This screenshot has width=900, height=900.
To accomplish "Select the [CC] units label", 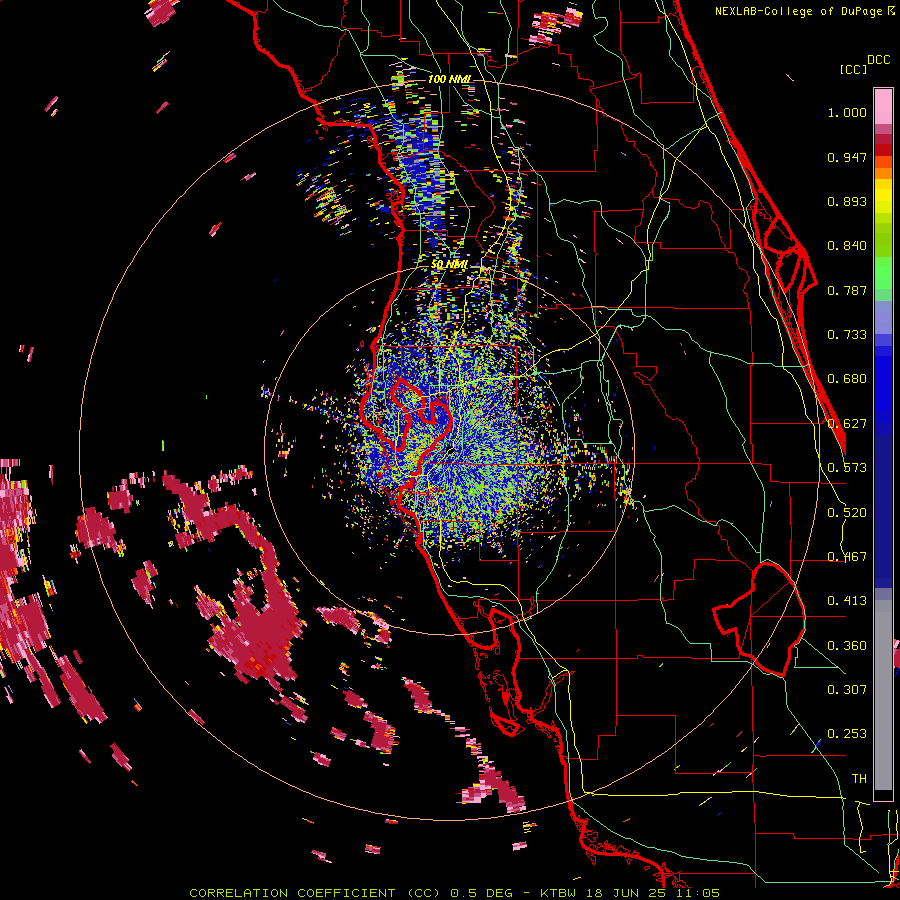I will 853,69.
